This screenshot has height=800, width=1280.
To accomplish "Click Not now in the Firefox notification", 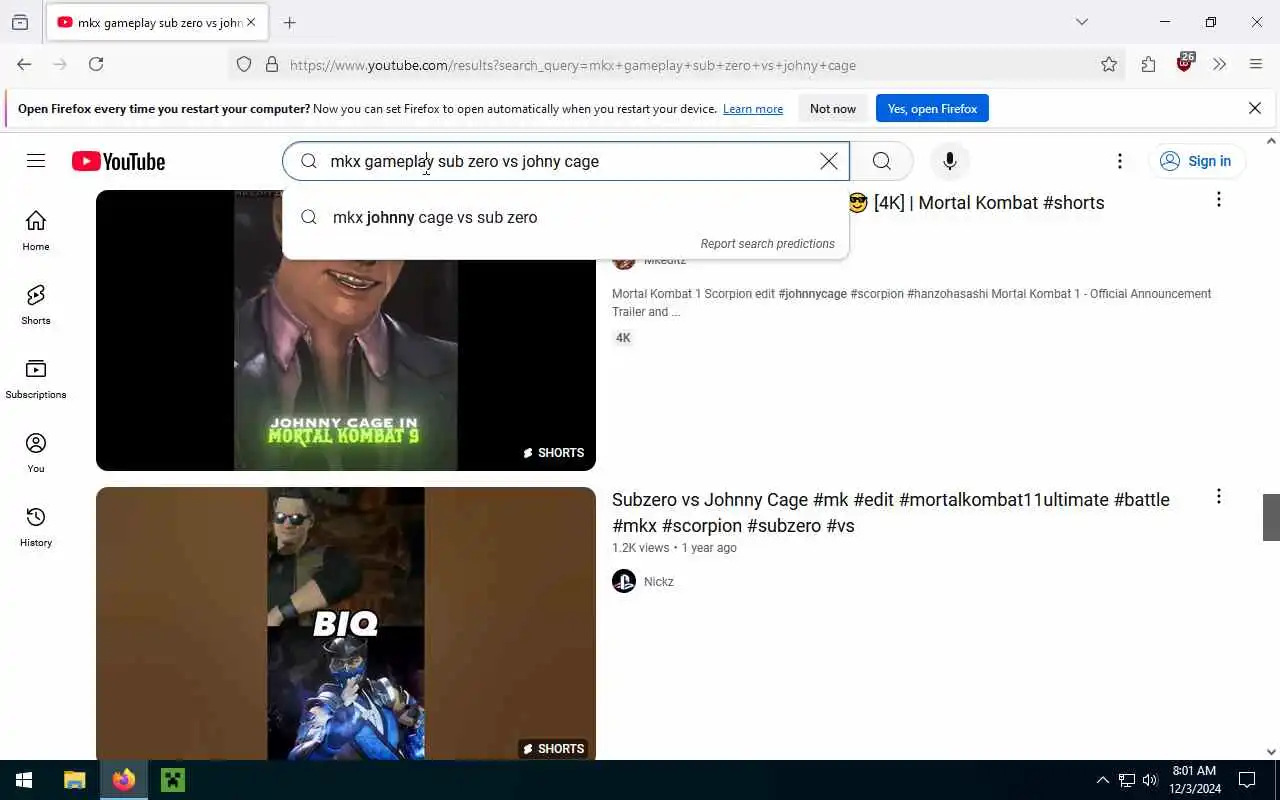I will [x=833, y=109].
